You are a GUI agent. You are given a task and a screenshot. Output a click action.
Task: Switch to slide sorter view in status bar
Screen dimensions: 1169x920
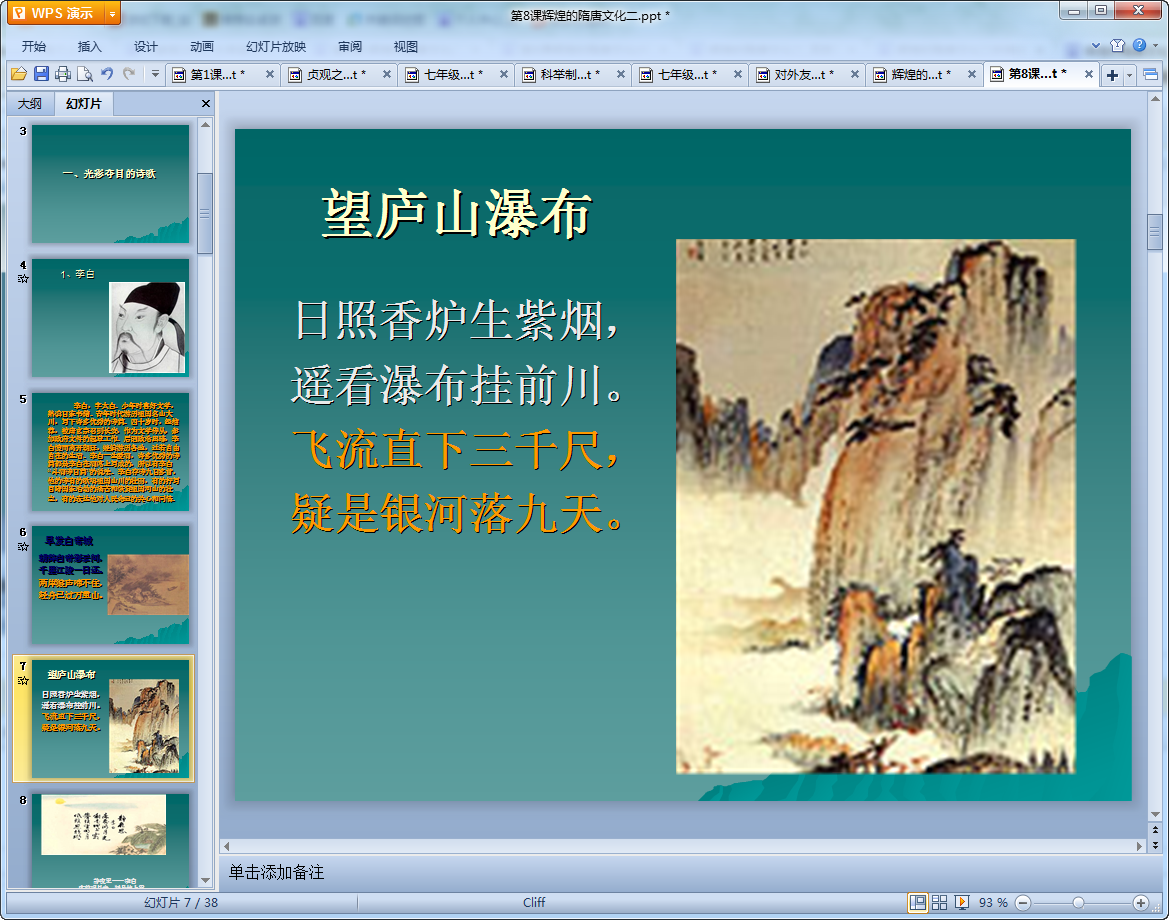pos(939,902)
